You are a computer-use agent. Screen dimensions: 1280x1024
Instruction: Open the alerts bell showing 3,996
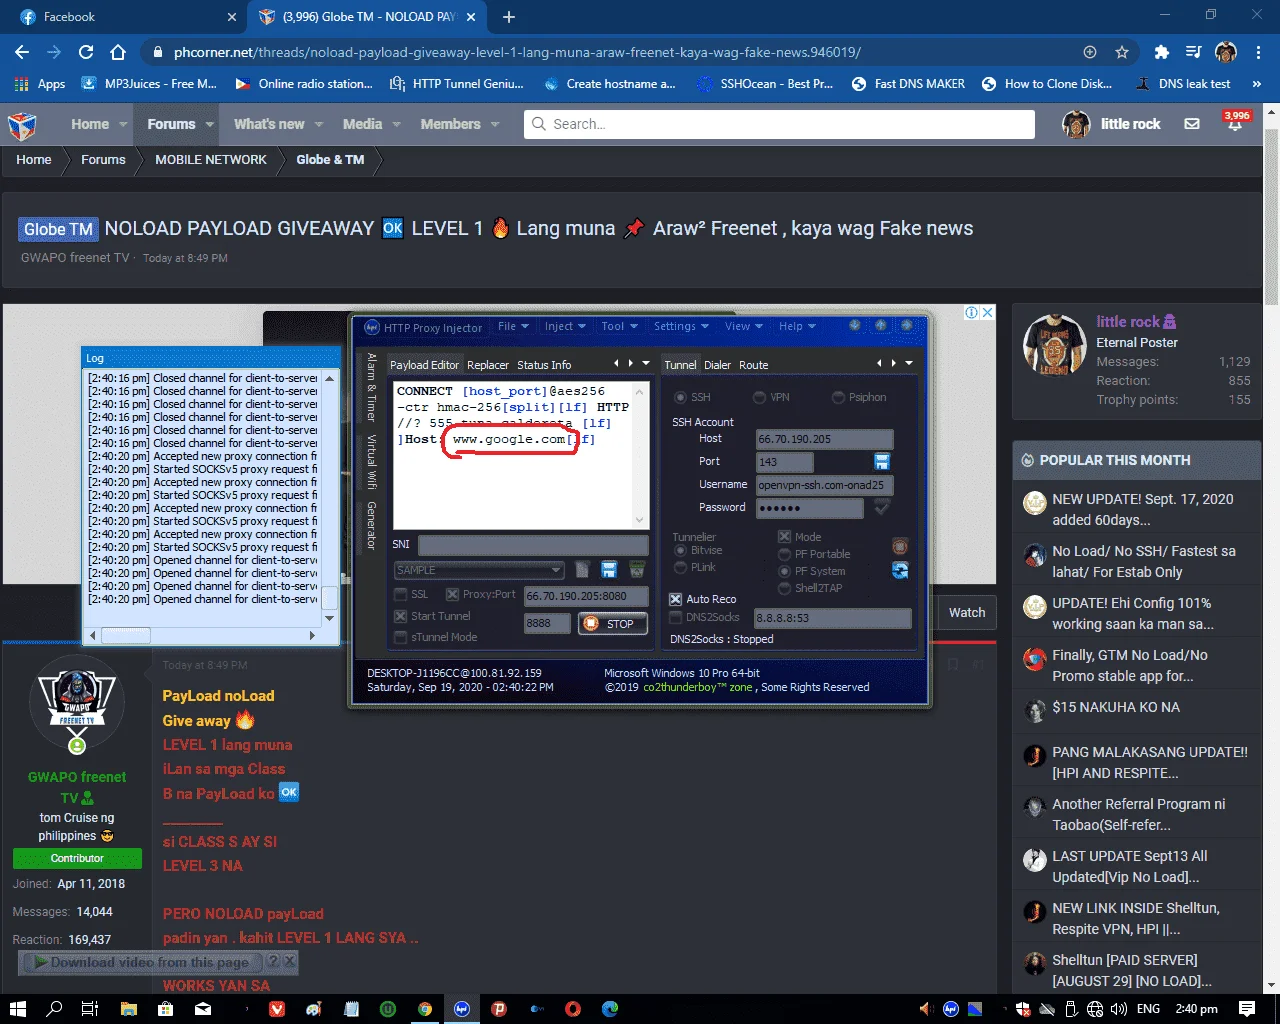[x=1236, y=123]
